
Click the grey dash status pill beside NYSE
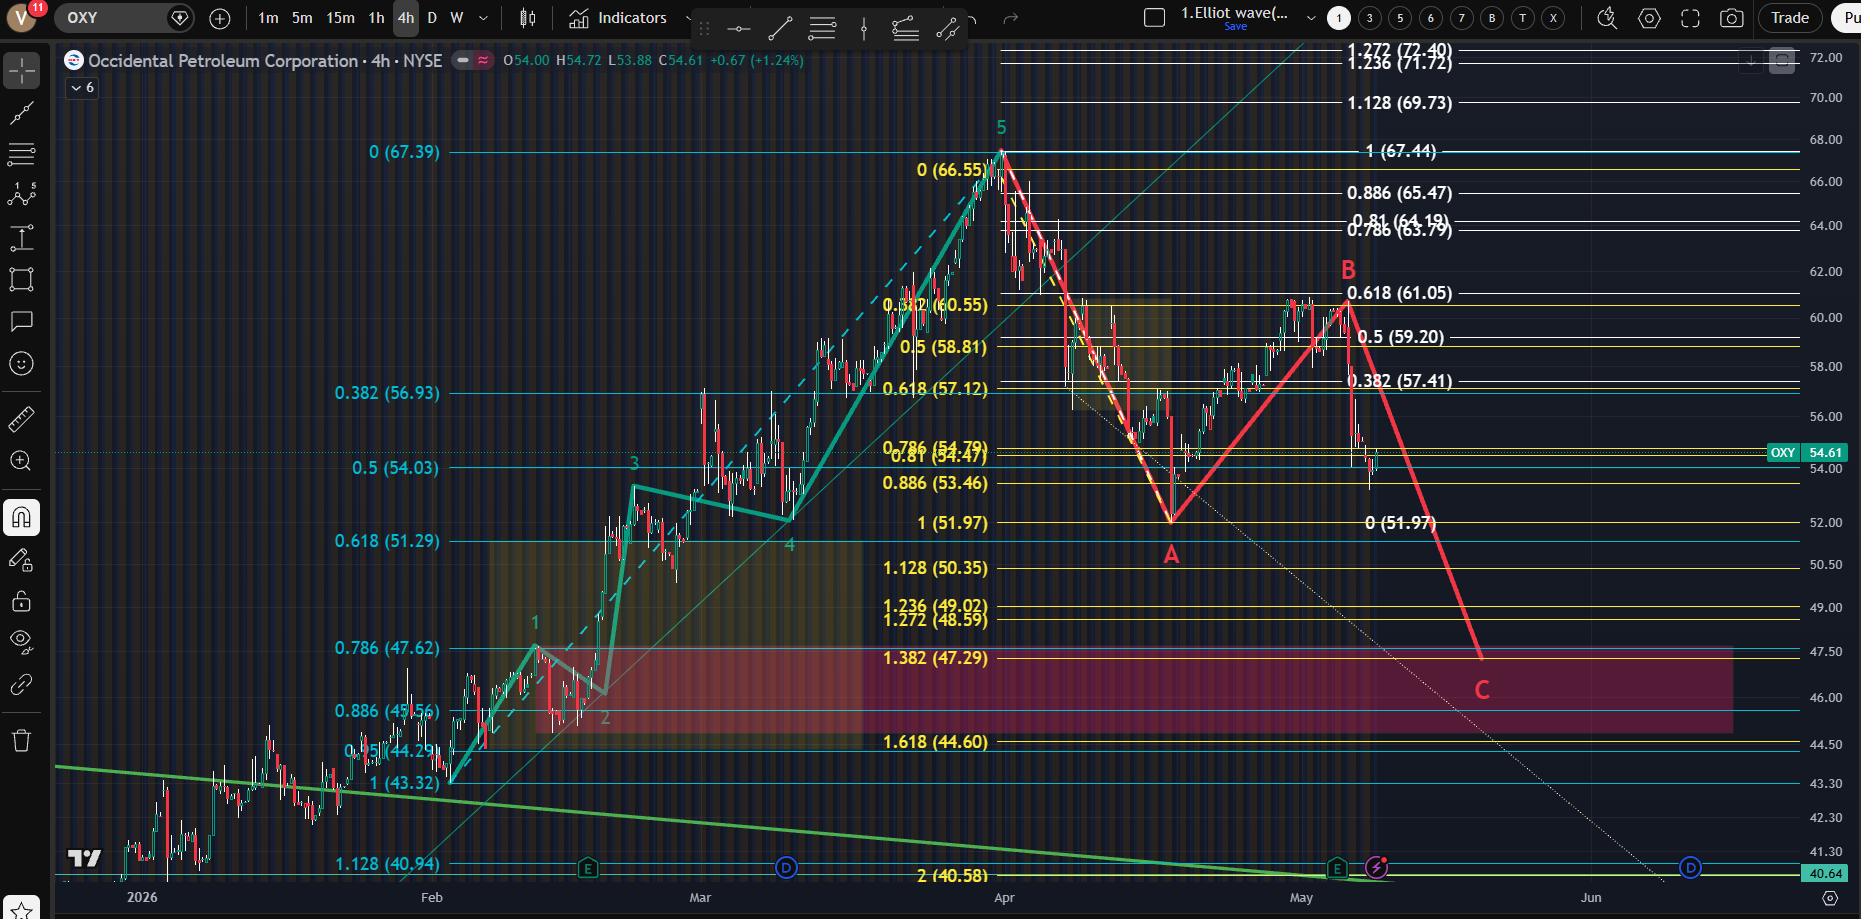462,60
